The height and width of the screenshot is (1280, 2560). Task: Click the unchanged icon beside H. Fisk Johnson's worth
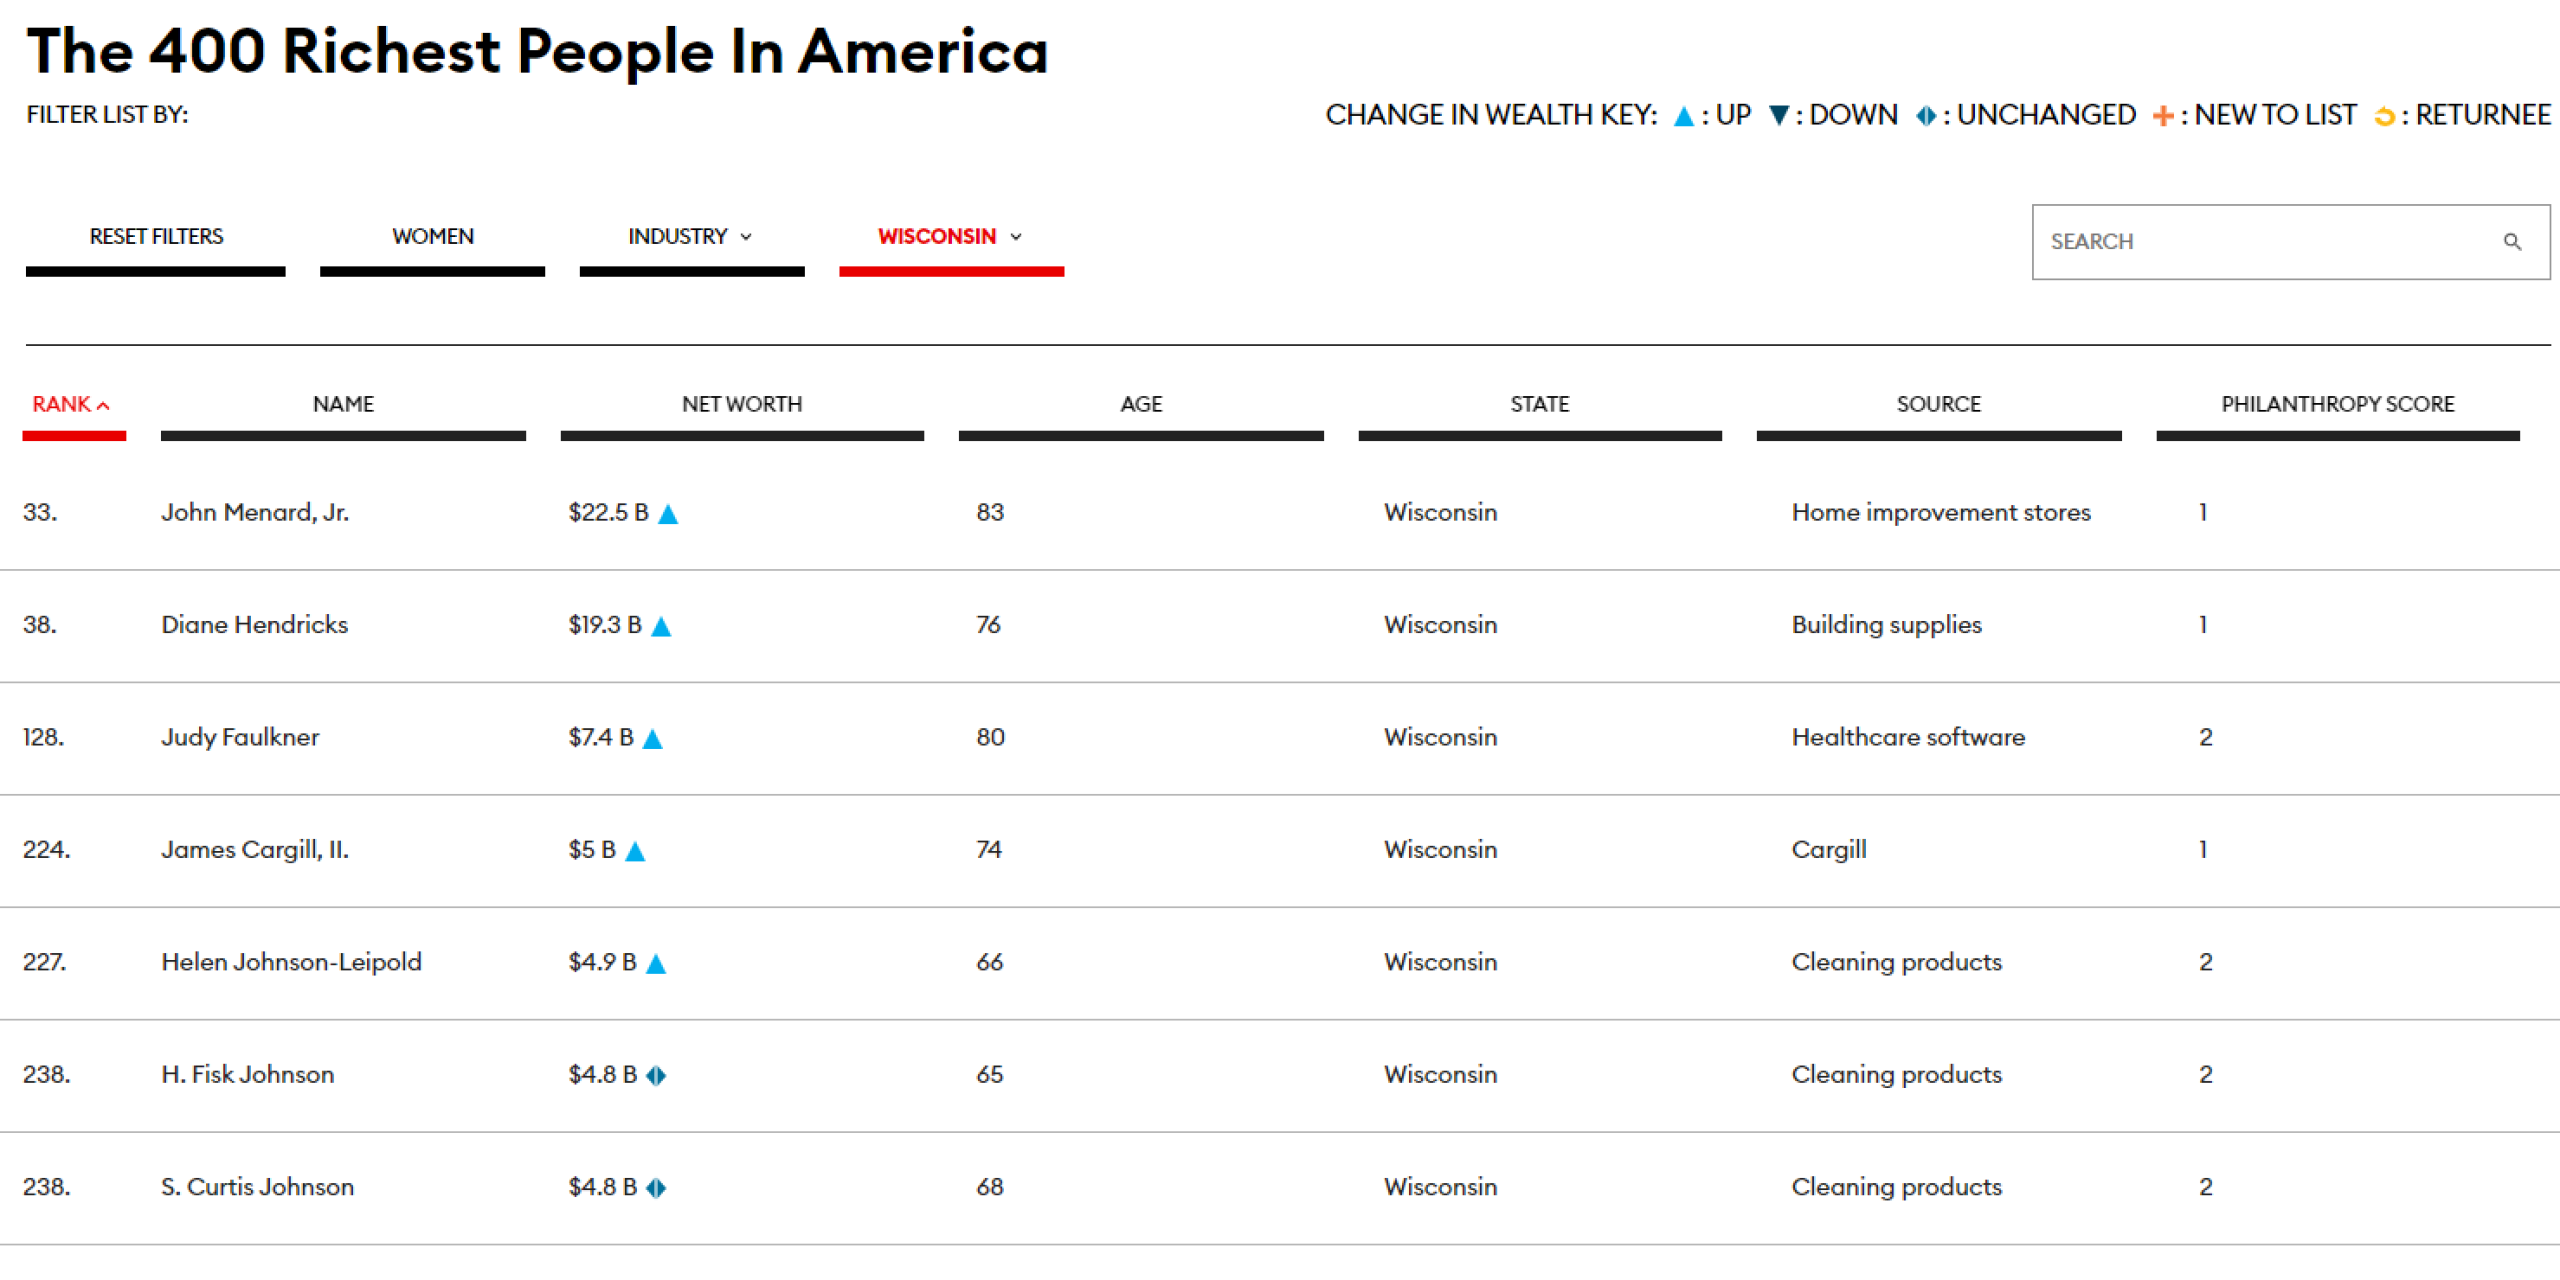pyautogui.click(x=657, y=1076)
